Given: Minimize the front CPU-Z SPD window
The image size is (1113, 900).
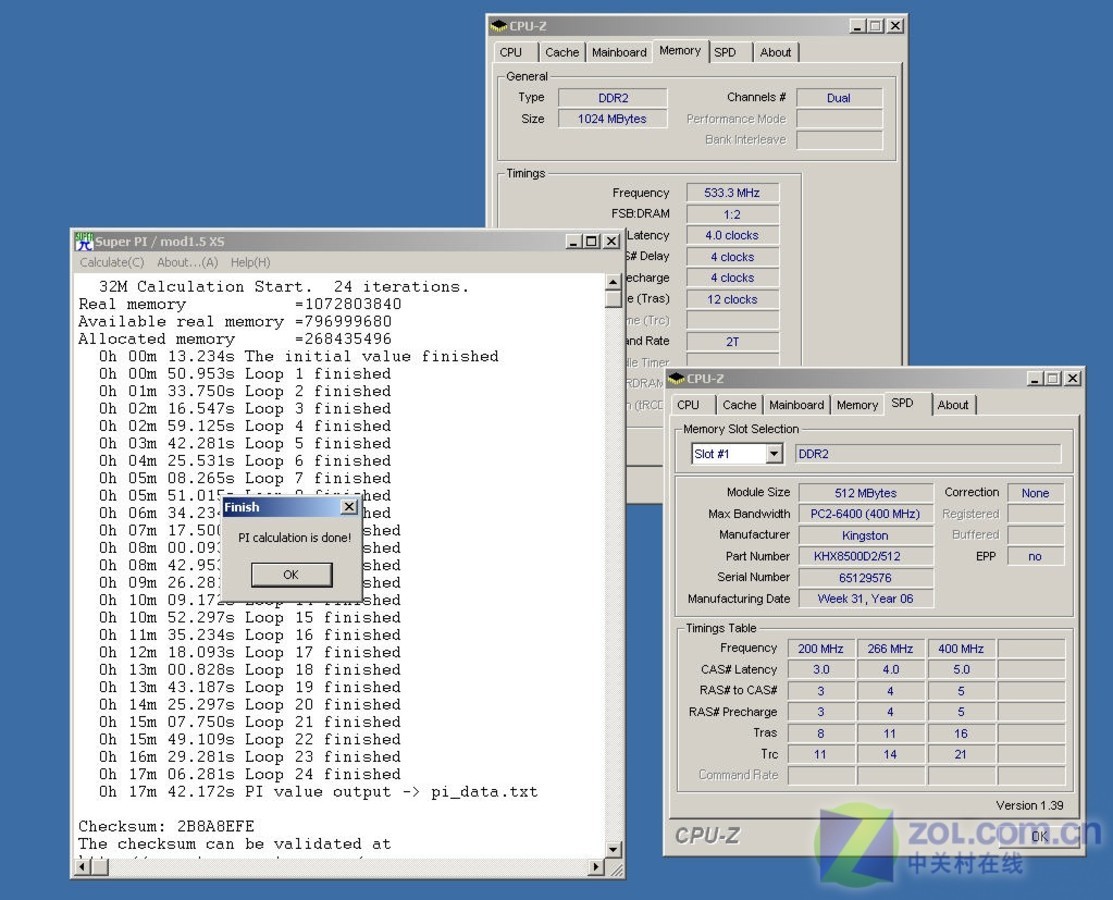Looking at the screenshot, I should click(1036, 378).
